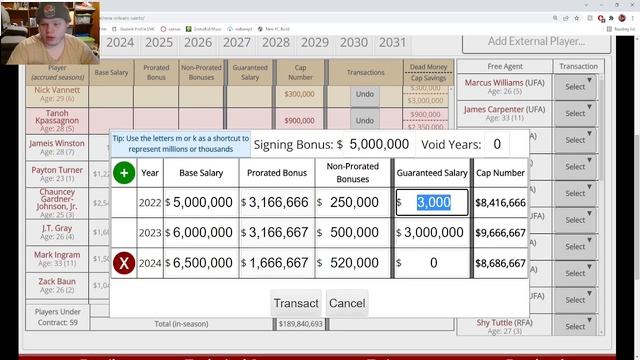This screenshot has height=360, width=640.
Task: Edit the 2022 Base Salary field
Action: pos(201,202)
